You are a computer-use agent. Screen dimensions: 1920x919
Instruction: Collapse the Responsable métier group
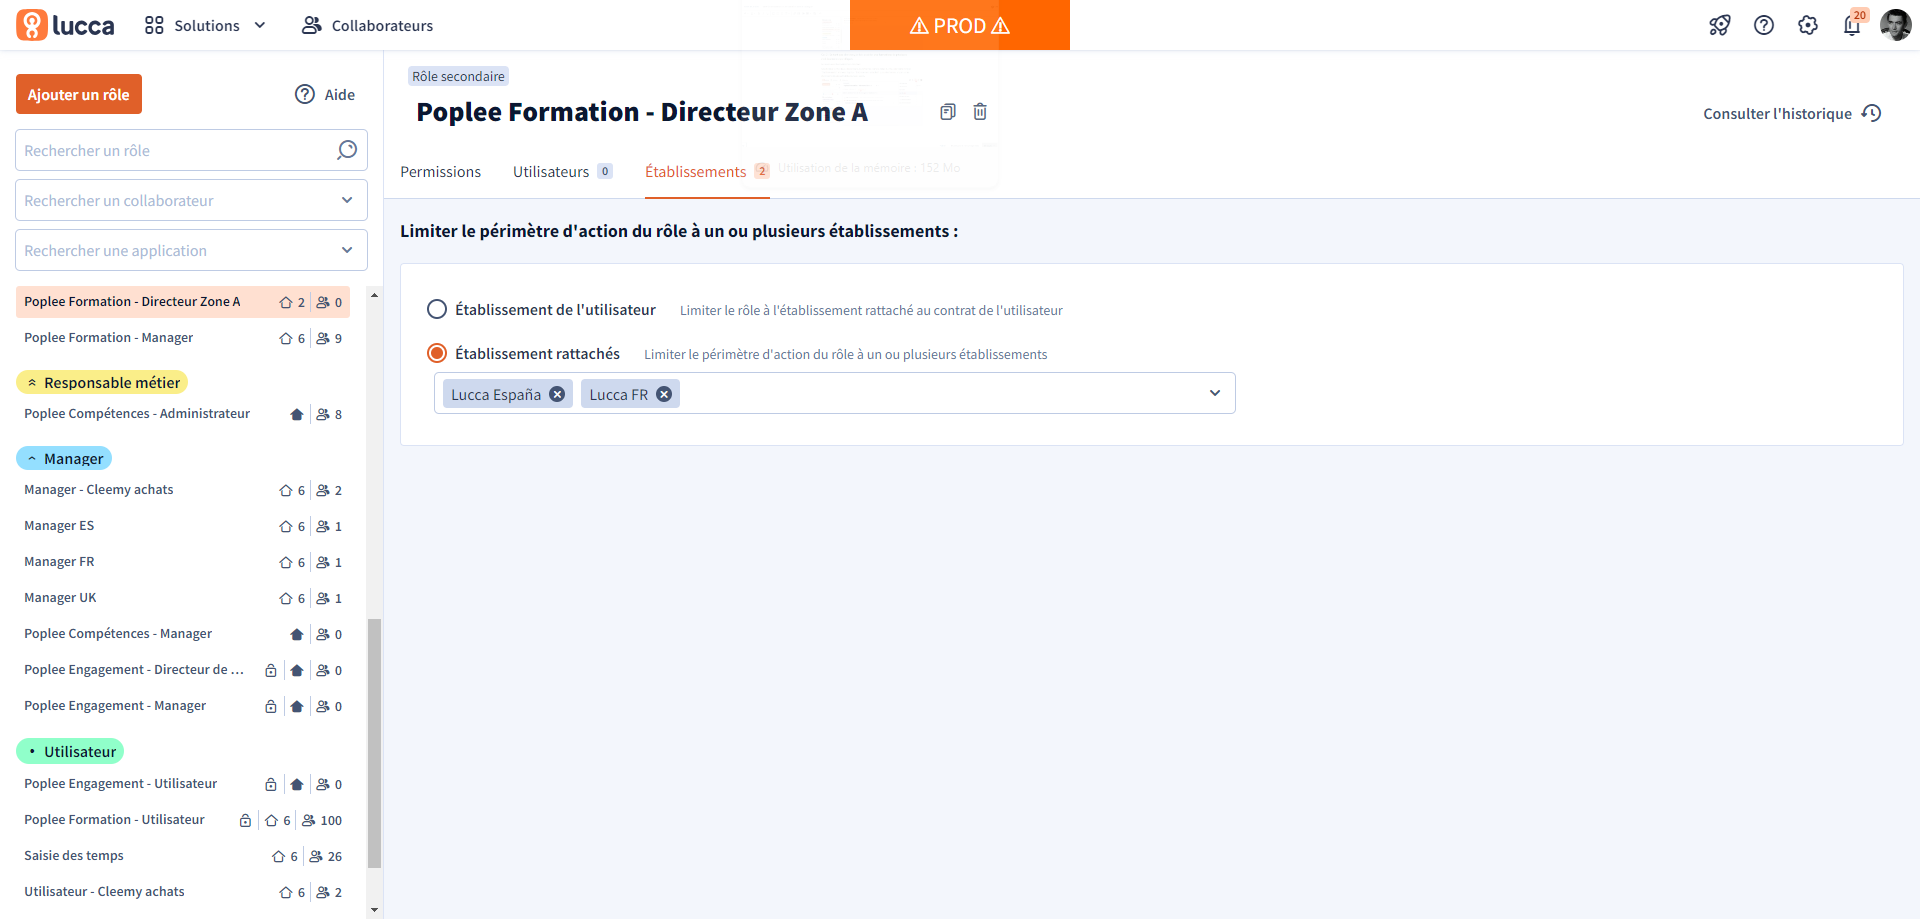click(102, 382)
